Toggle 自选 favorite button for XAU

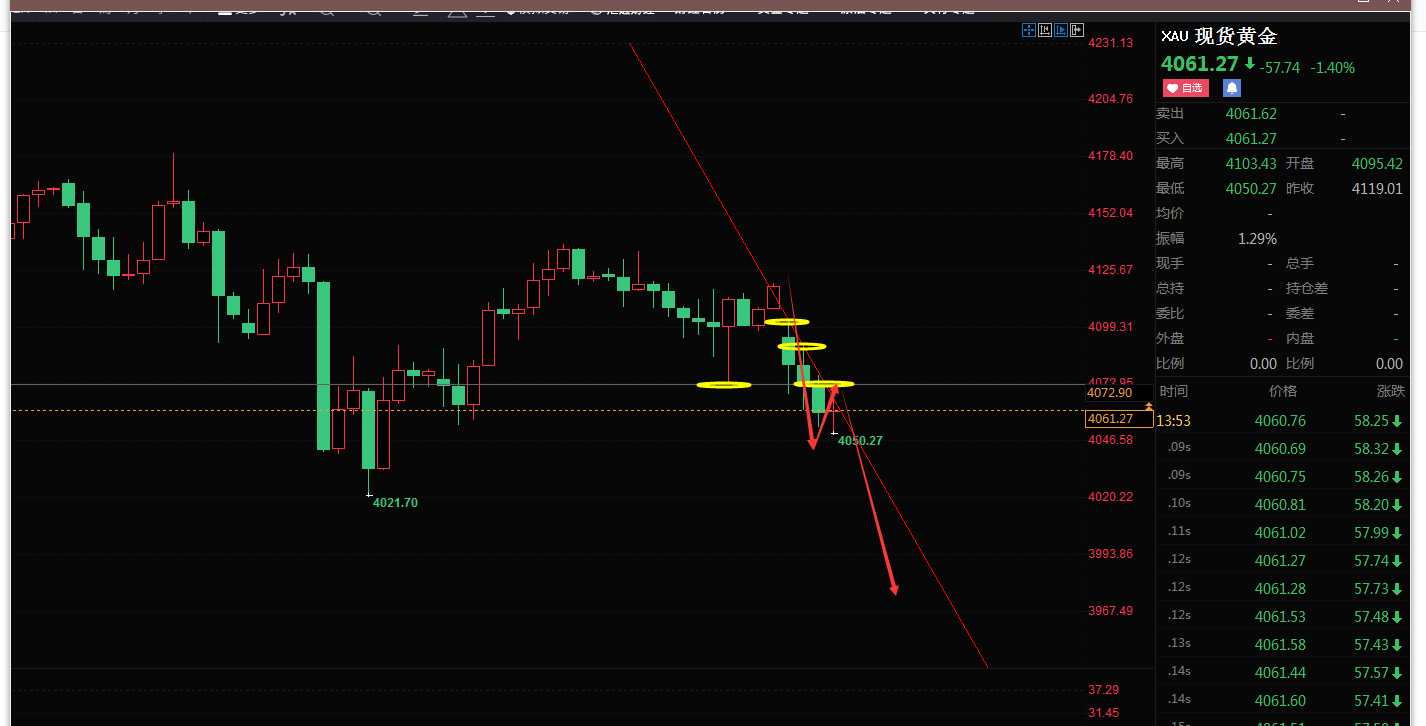(x=1185, y=88)
